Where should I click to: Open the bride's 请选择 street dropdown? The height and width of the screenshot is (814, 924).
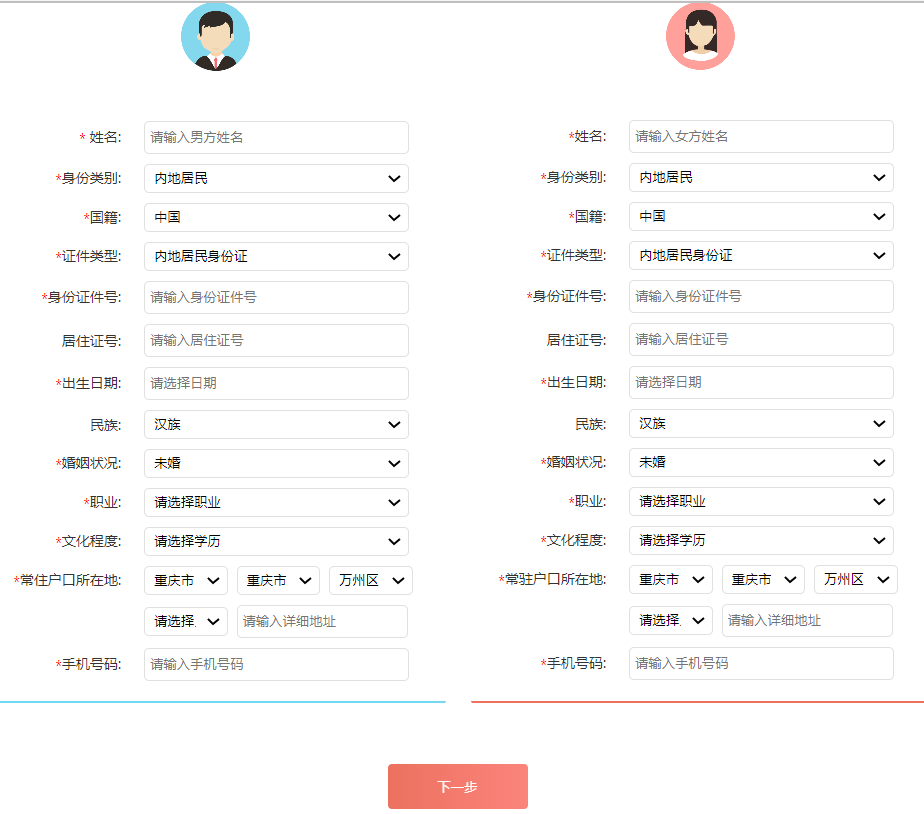670,620
